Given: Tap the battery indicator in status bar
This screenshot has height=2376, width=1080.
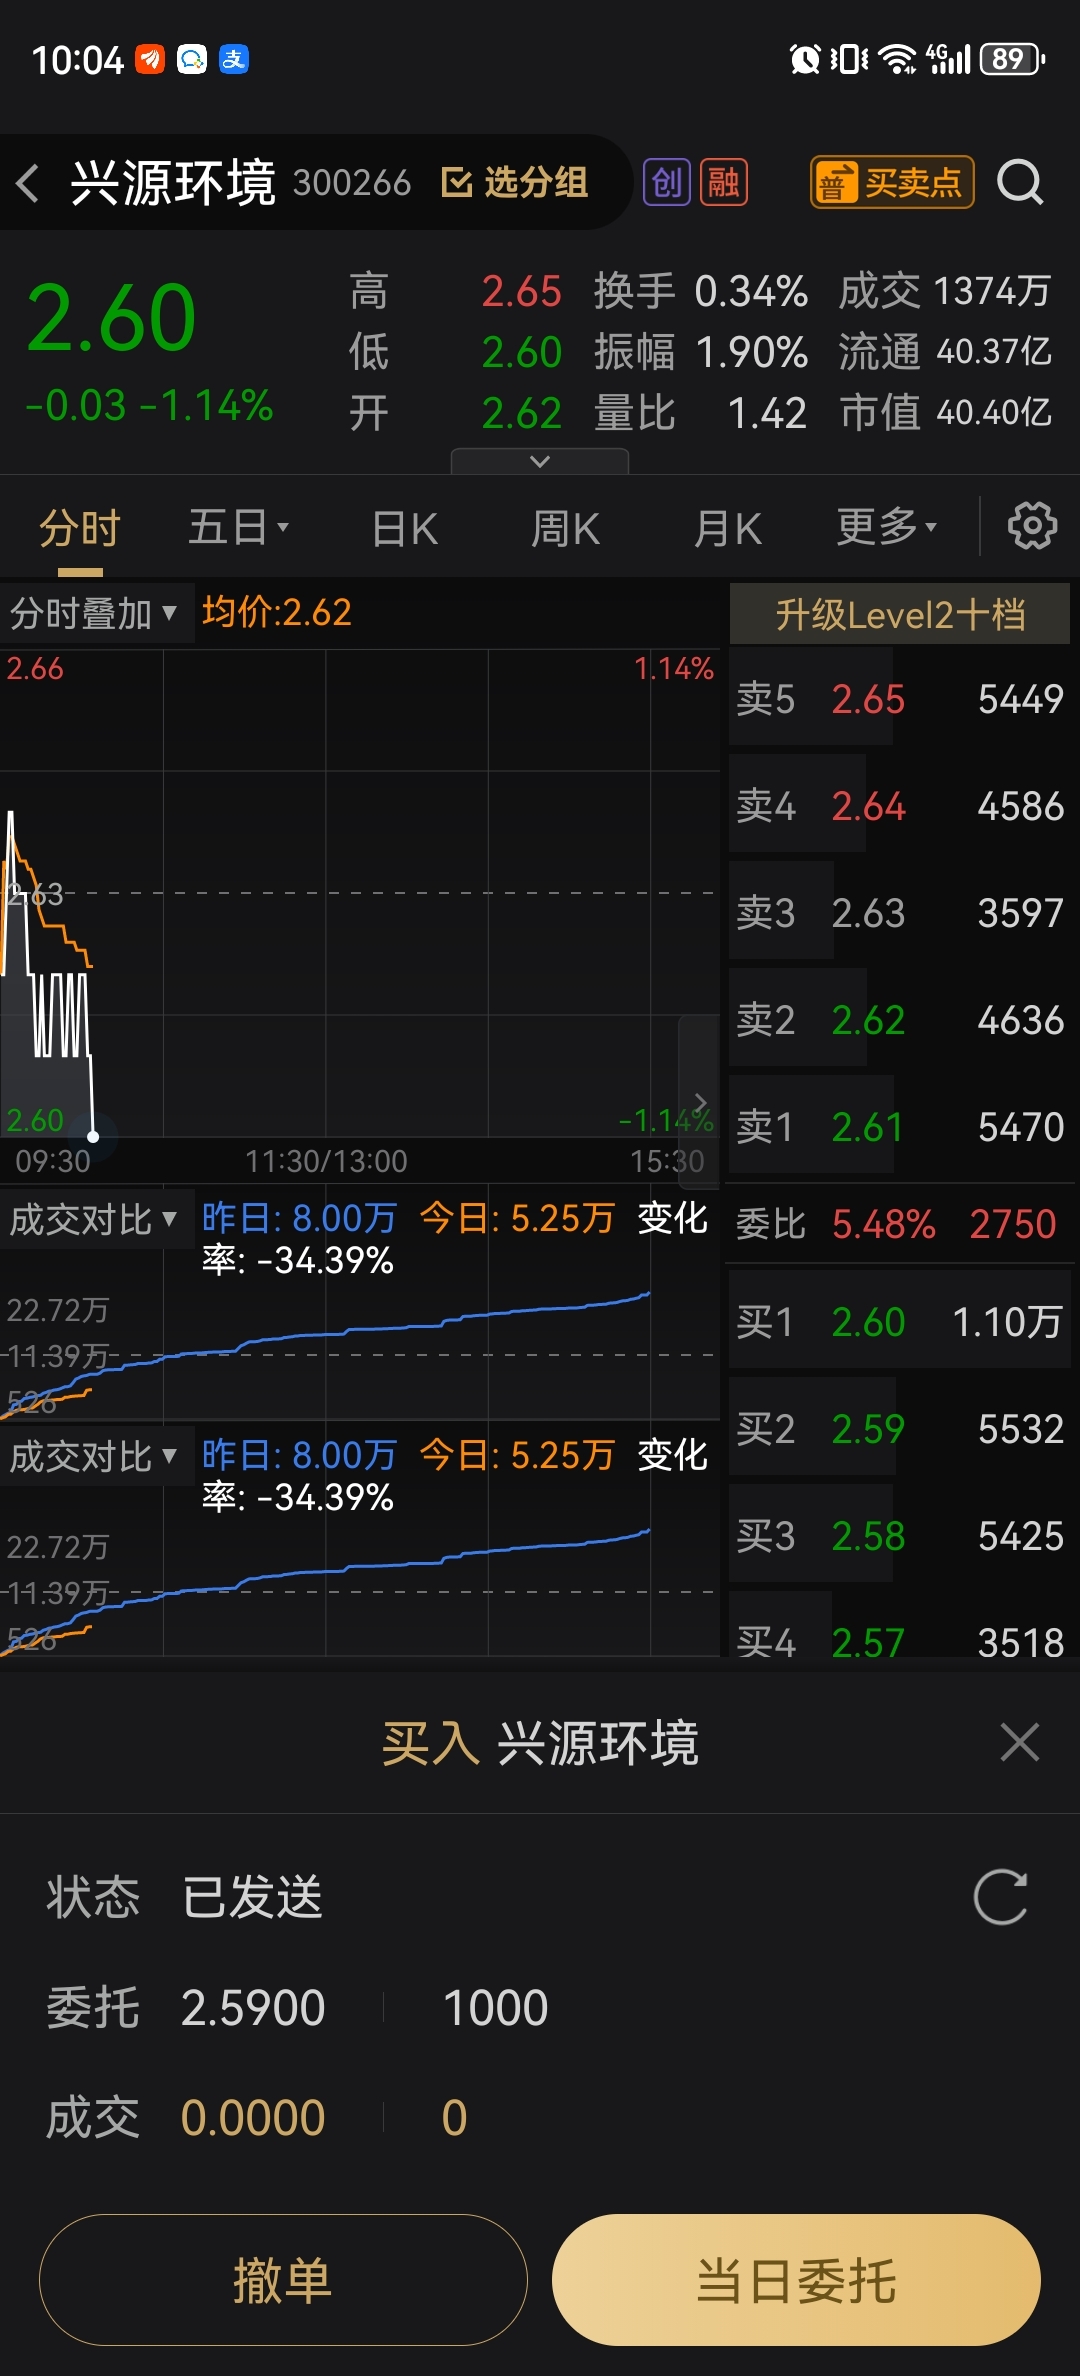Looking at the screenshot, I should coord(1013,59).
